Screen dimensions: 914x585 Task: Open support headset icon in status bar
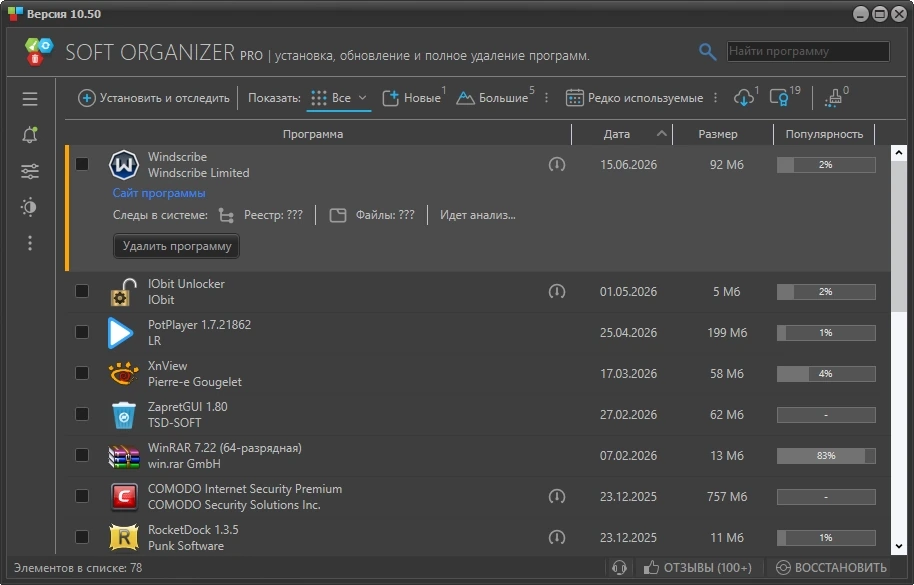click(x=620, y=568)
